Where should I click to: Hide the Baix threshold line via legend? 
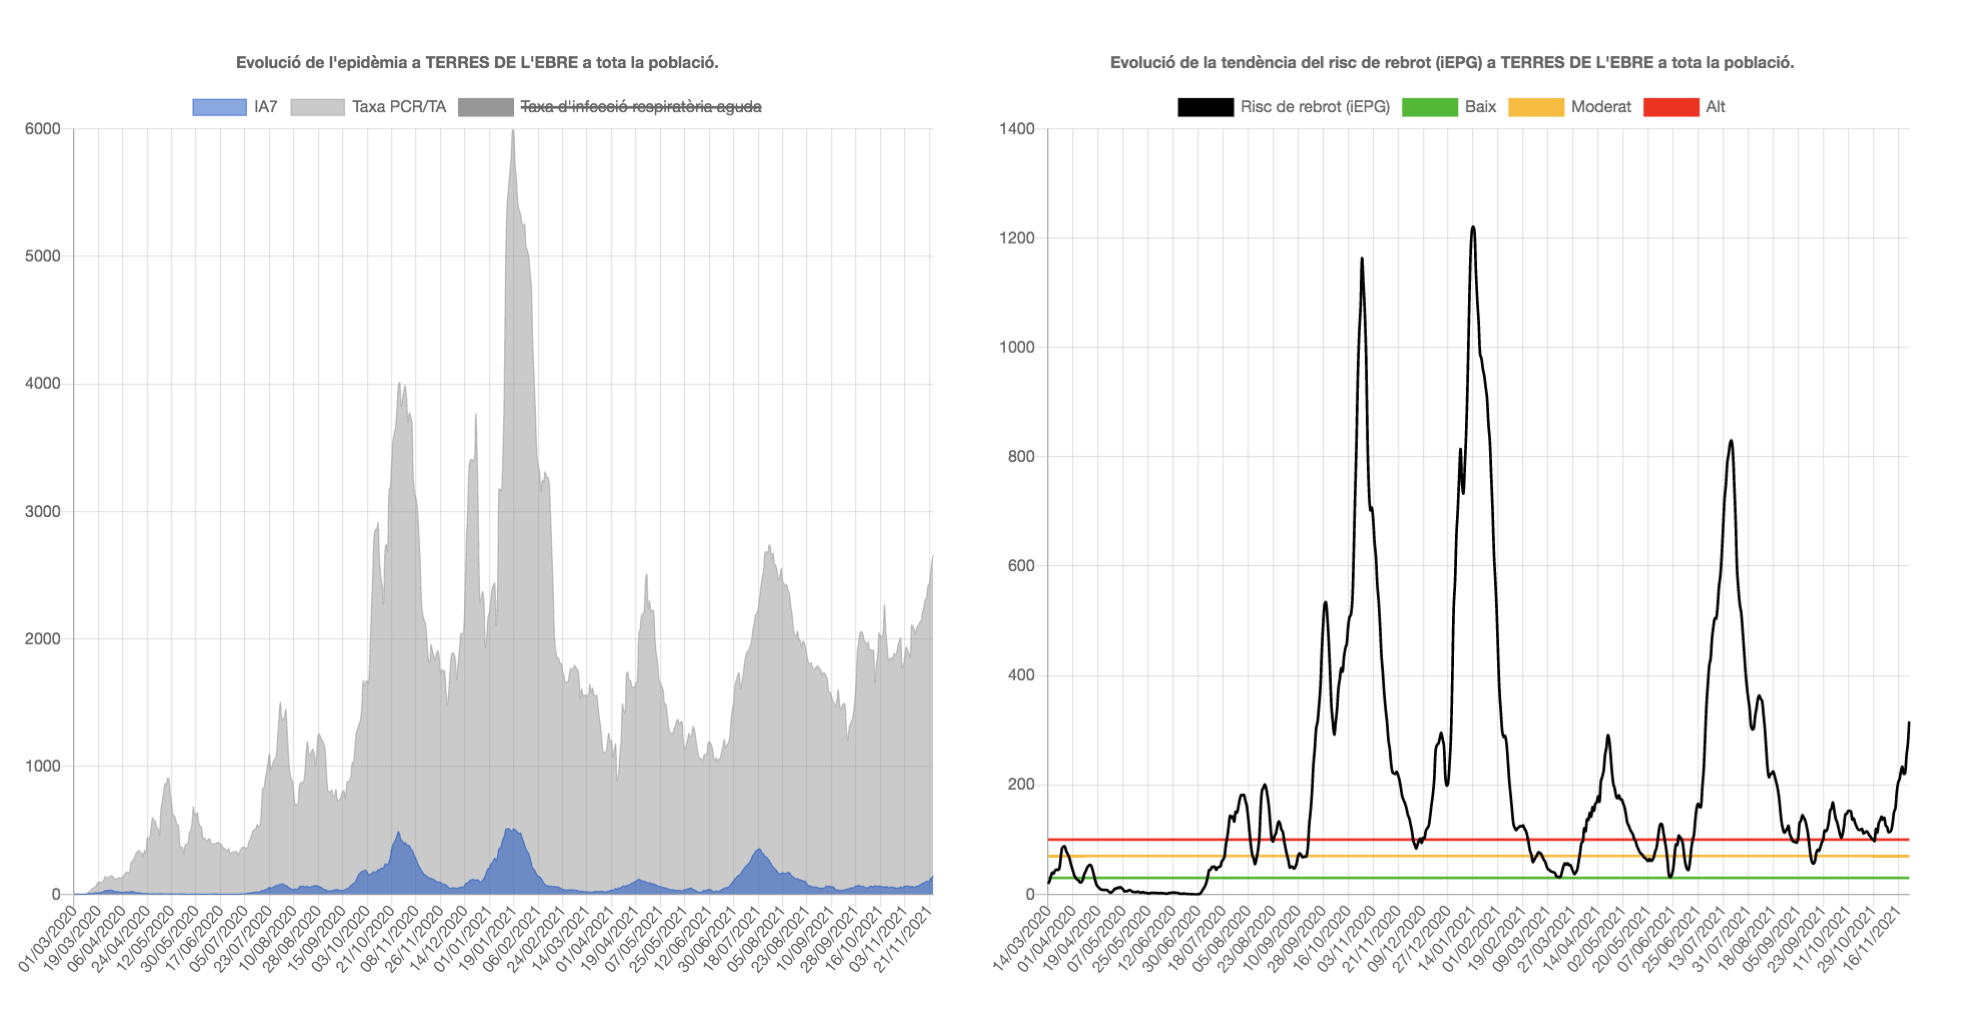(1480, 107)
